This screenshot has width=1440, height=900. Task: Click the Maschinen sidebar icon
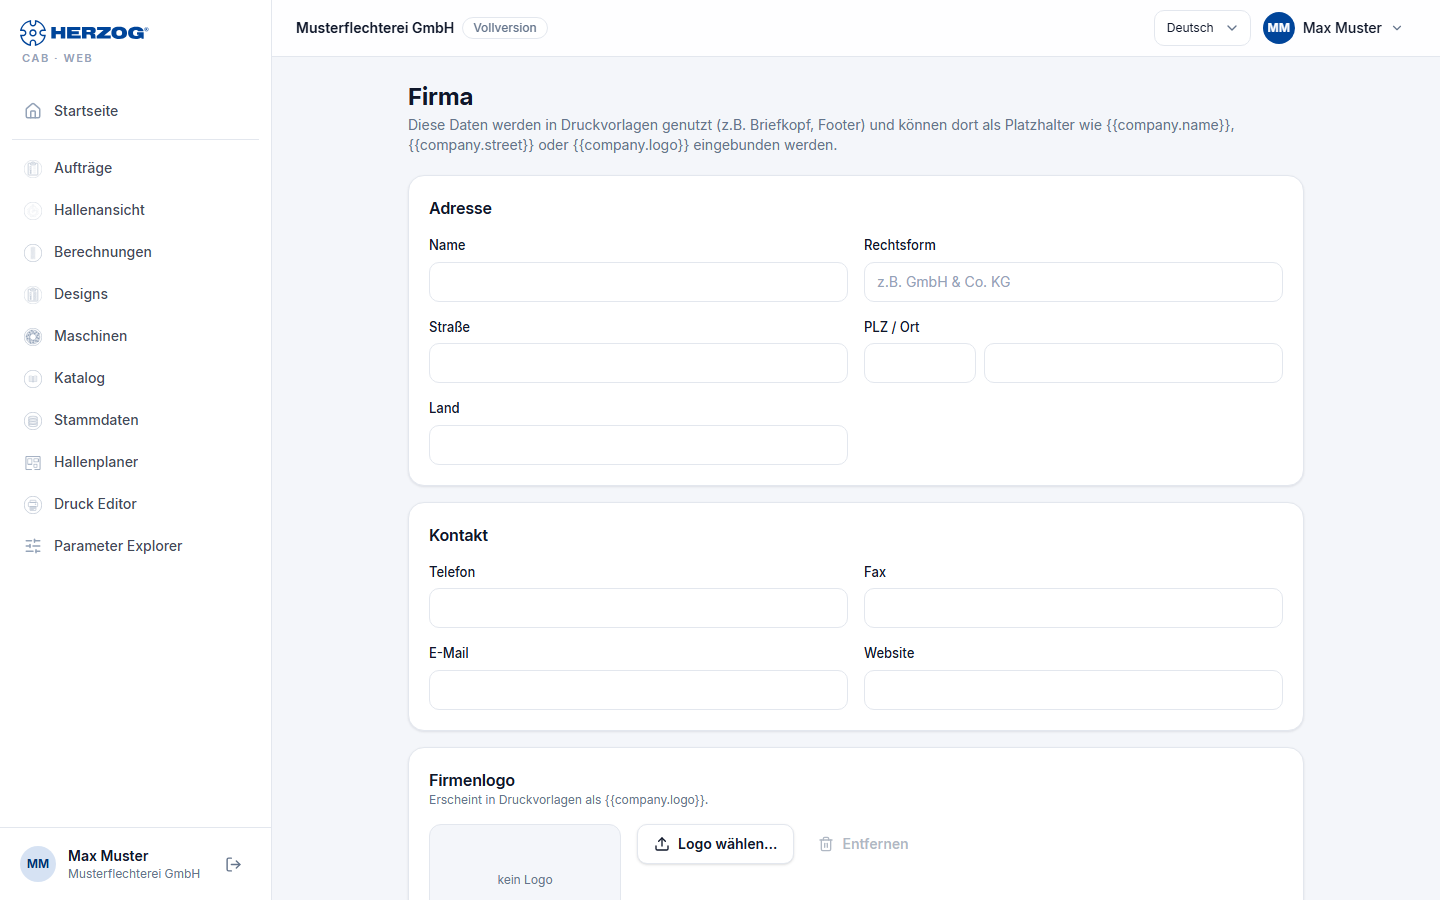pos(33,336)
